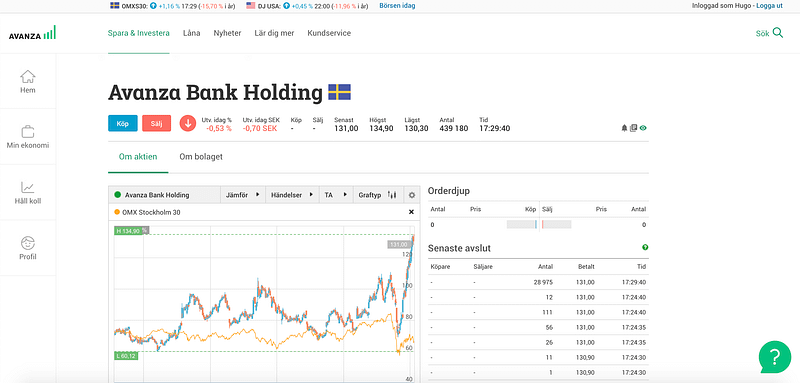Click the Logga ut link

coord(769,6)
